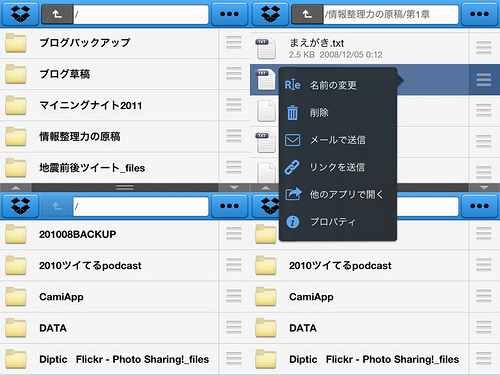Screen dimensions: 500x375
Task: Choose 他のアプリで開く from the popup menu
Action: [x=338, y=194]
